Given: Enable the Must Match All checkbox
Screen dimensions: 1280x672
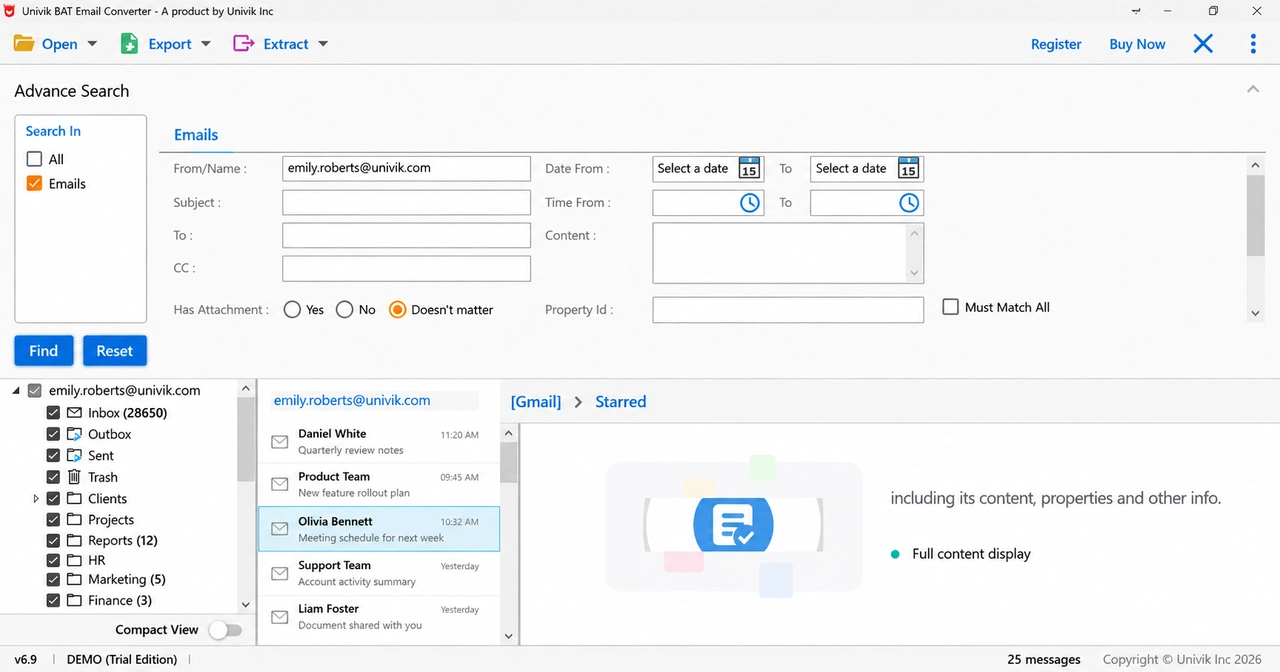Looking at the screenshot, I should click(x=951, y=307).
